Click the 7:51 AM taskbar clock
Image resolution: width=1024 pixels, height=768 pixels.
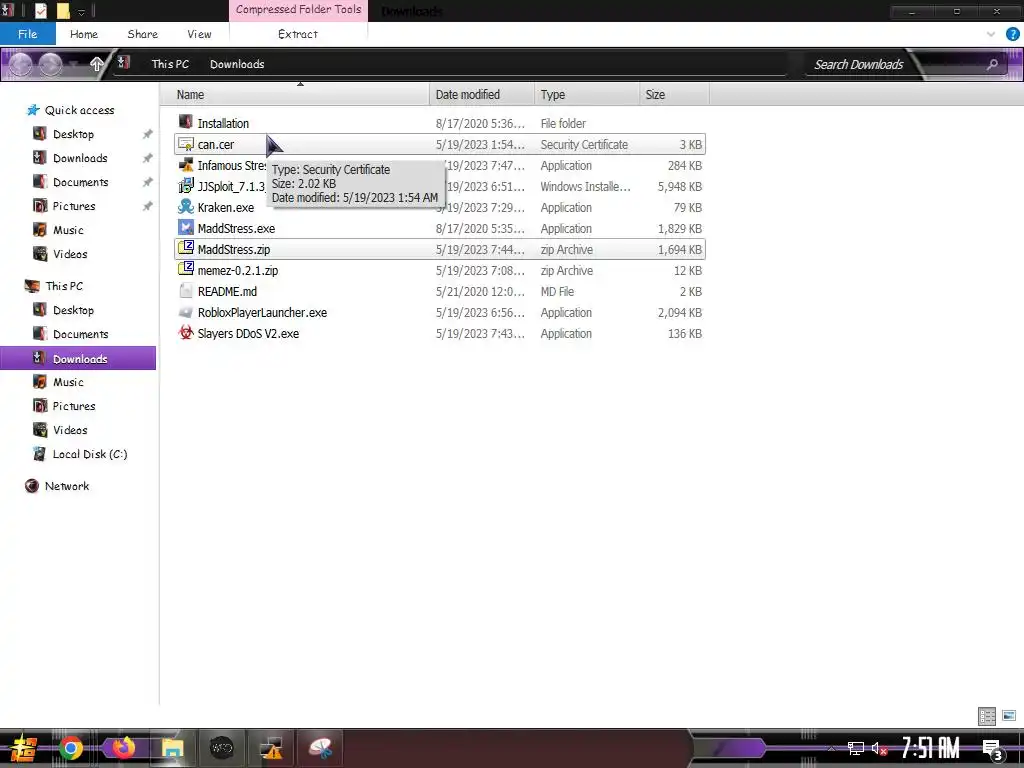tap(930, 748)
